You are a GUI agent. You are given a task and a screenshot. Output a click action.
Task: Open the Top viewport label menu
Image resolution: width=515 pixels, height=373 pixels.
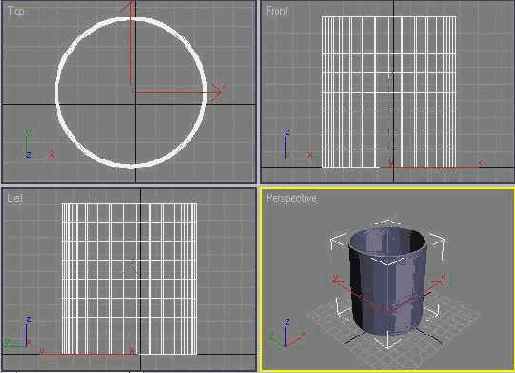[16, 11]
